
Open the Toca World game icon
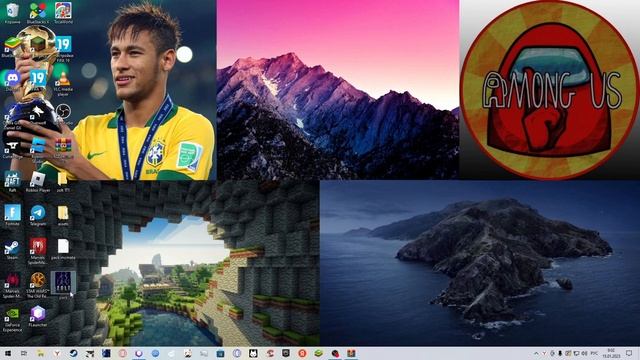coord(63,11)
